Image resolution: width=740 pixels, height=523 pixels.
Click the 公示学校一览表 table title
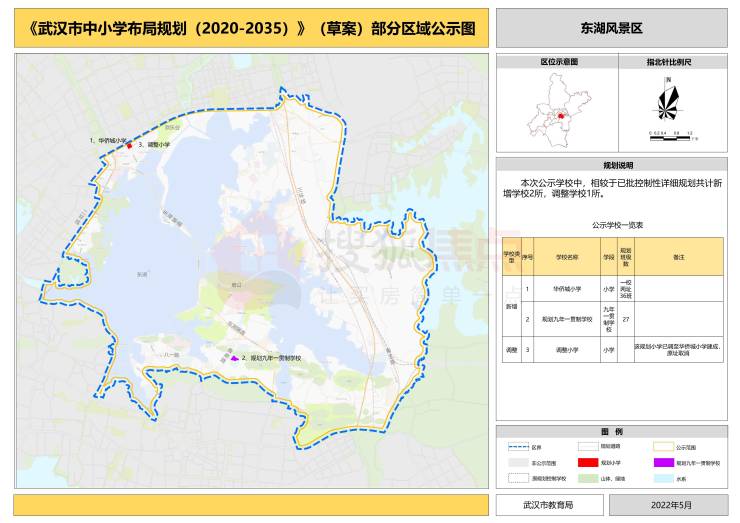click(617, 225)
